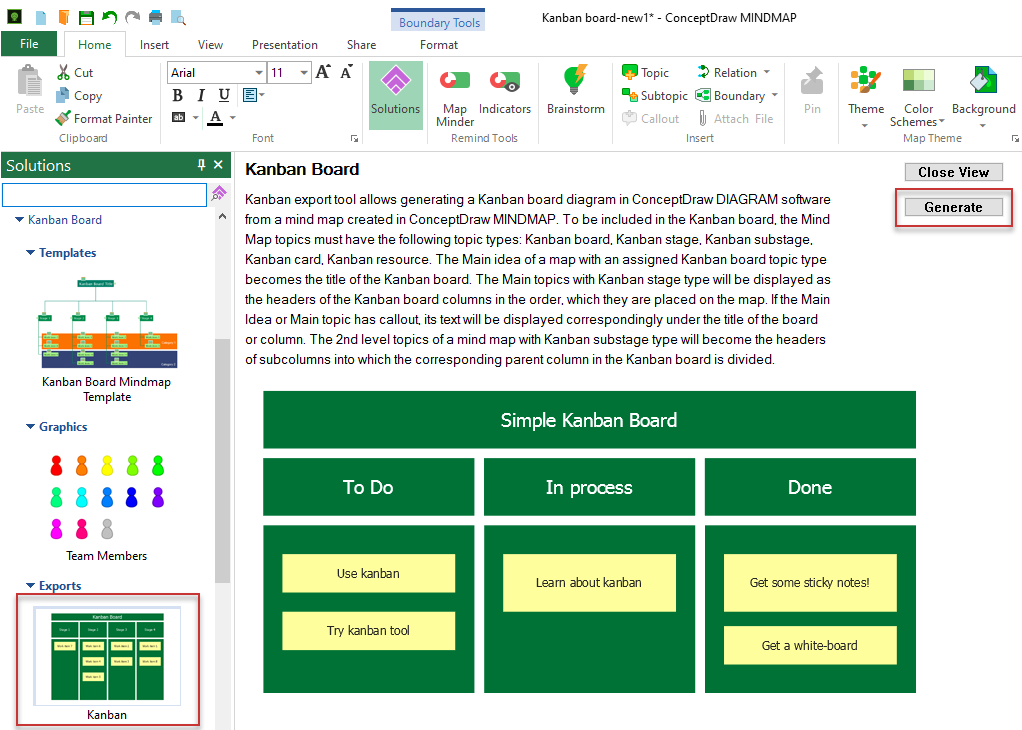The height and width of the screenshot is (730, 1022).
Task: Open the font size dropdown
Action: (x=304, y=73)
